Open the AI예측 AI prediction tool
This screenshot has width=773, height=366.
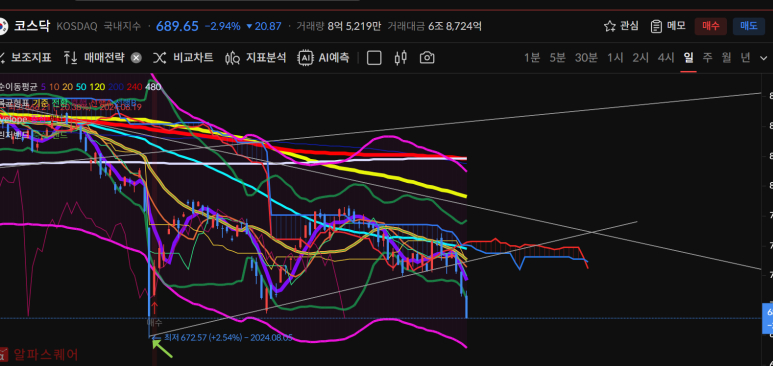[x=323, y=58]
